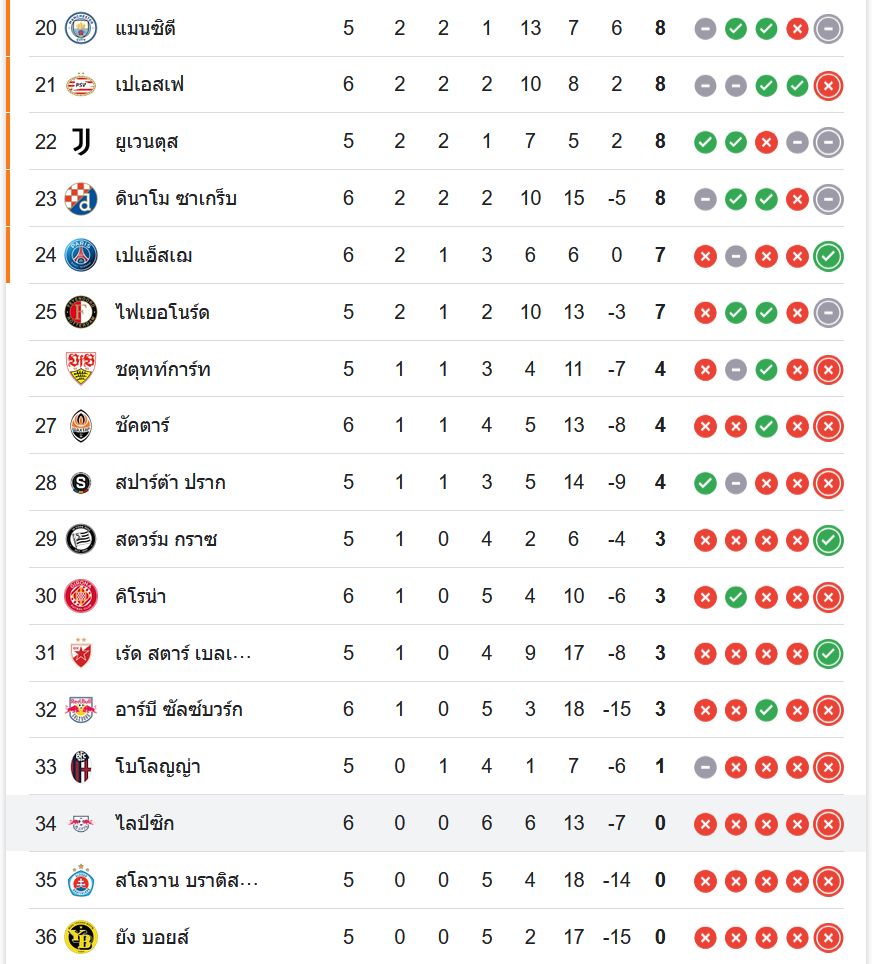This screenshot has height=964, width=872.
Task: Select the row ranked 31 position number
Action: pos(46,654)
